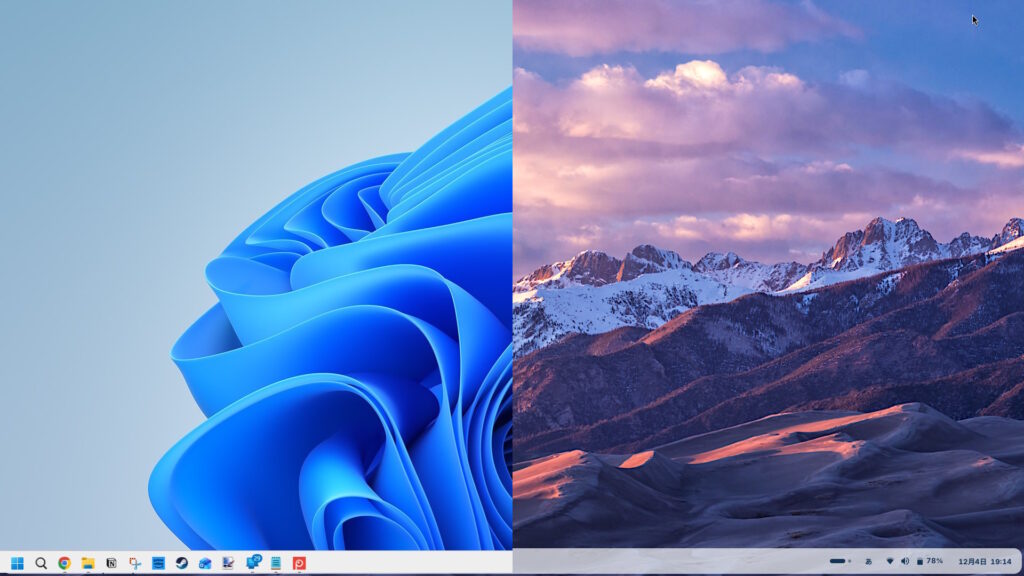Open the blue mail envelope app icon
1024x576 pixels.
click(x=205, y=563)
